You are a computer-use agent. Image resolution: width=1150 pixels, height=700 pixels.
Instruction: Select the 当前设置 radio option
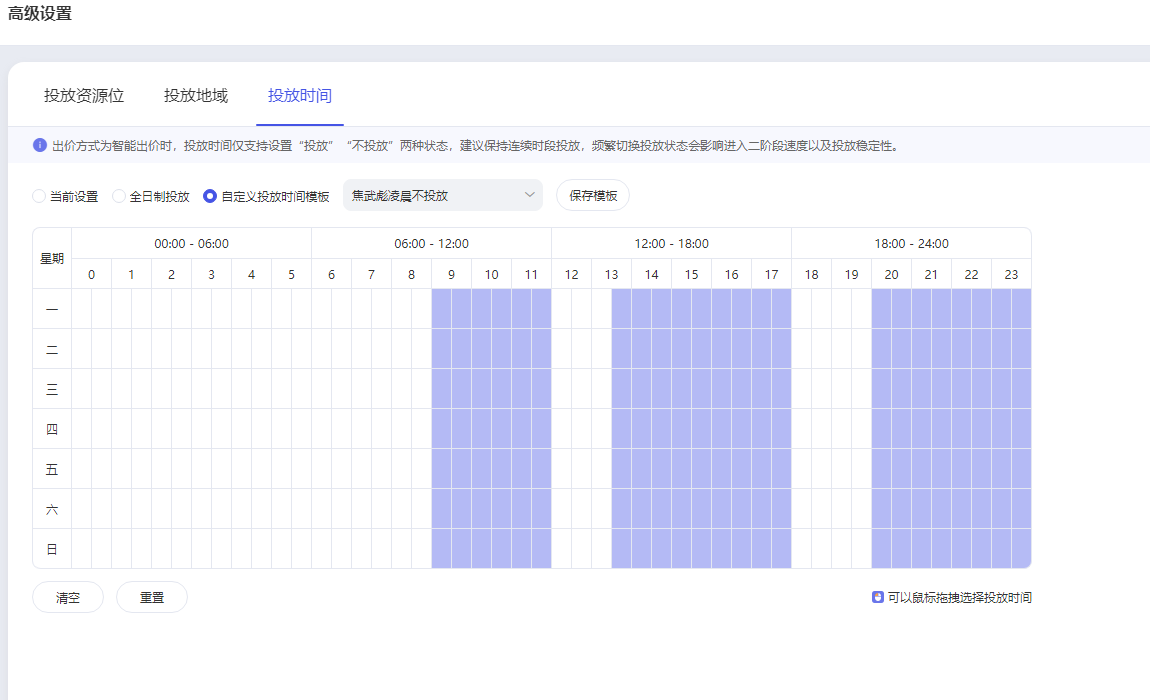click(40, 196)
